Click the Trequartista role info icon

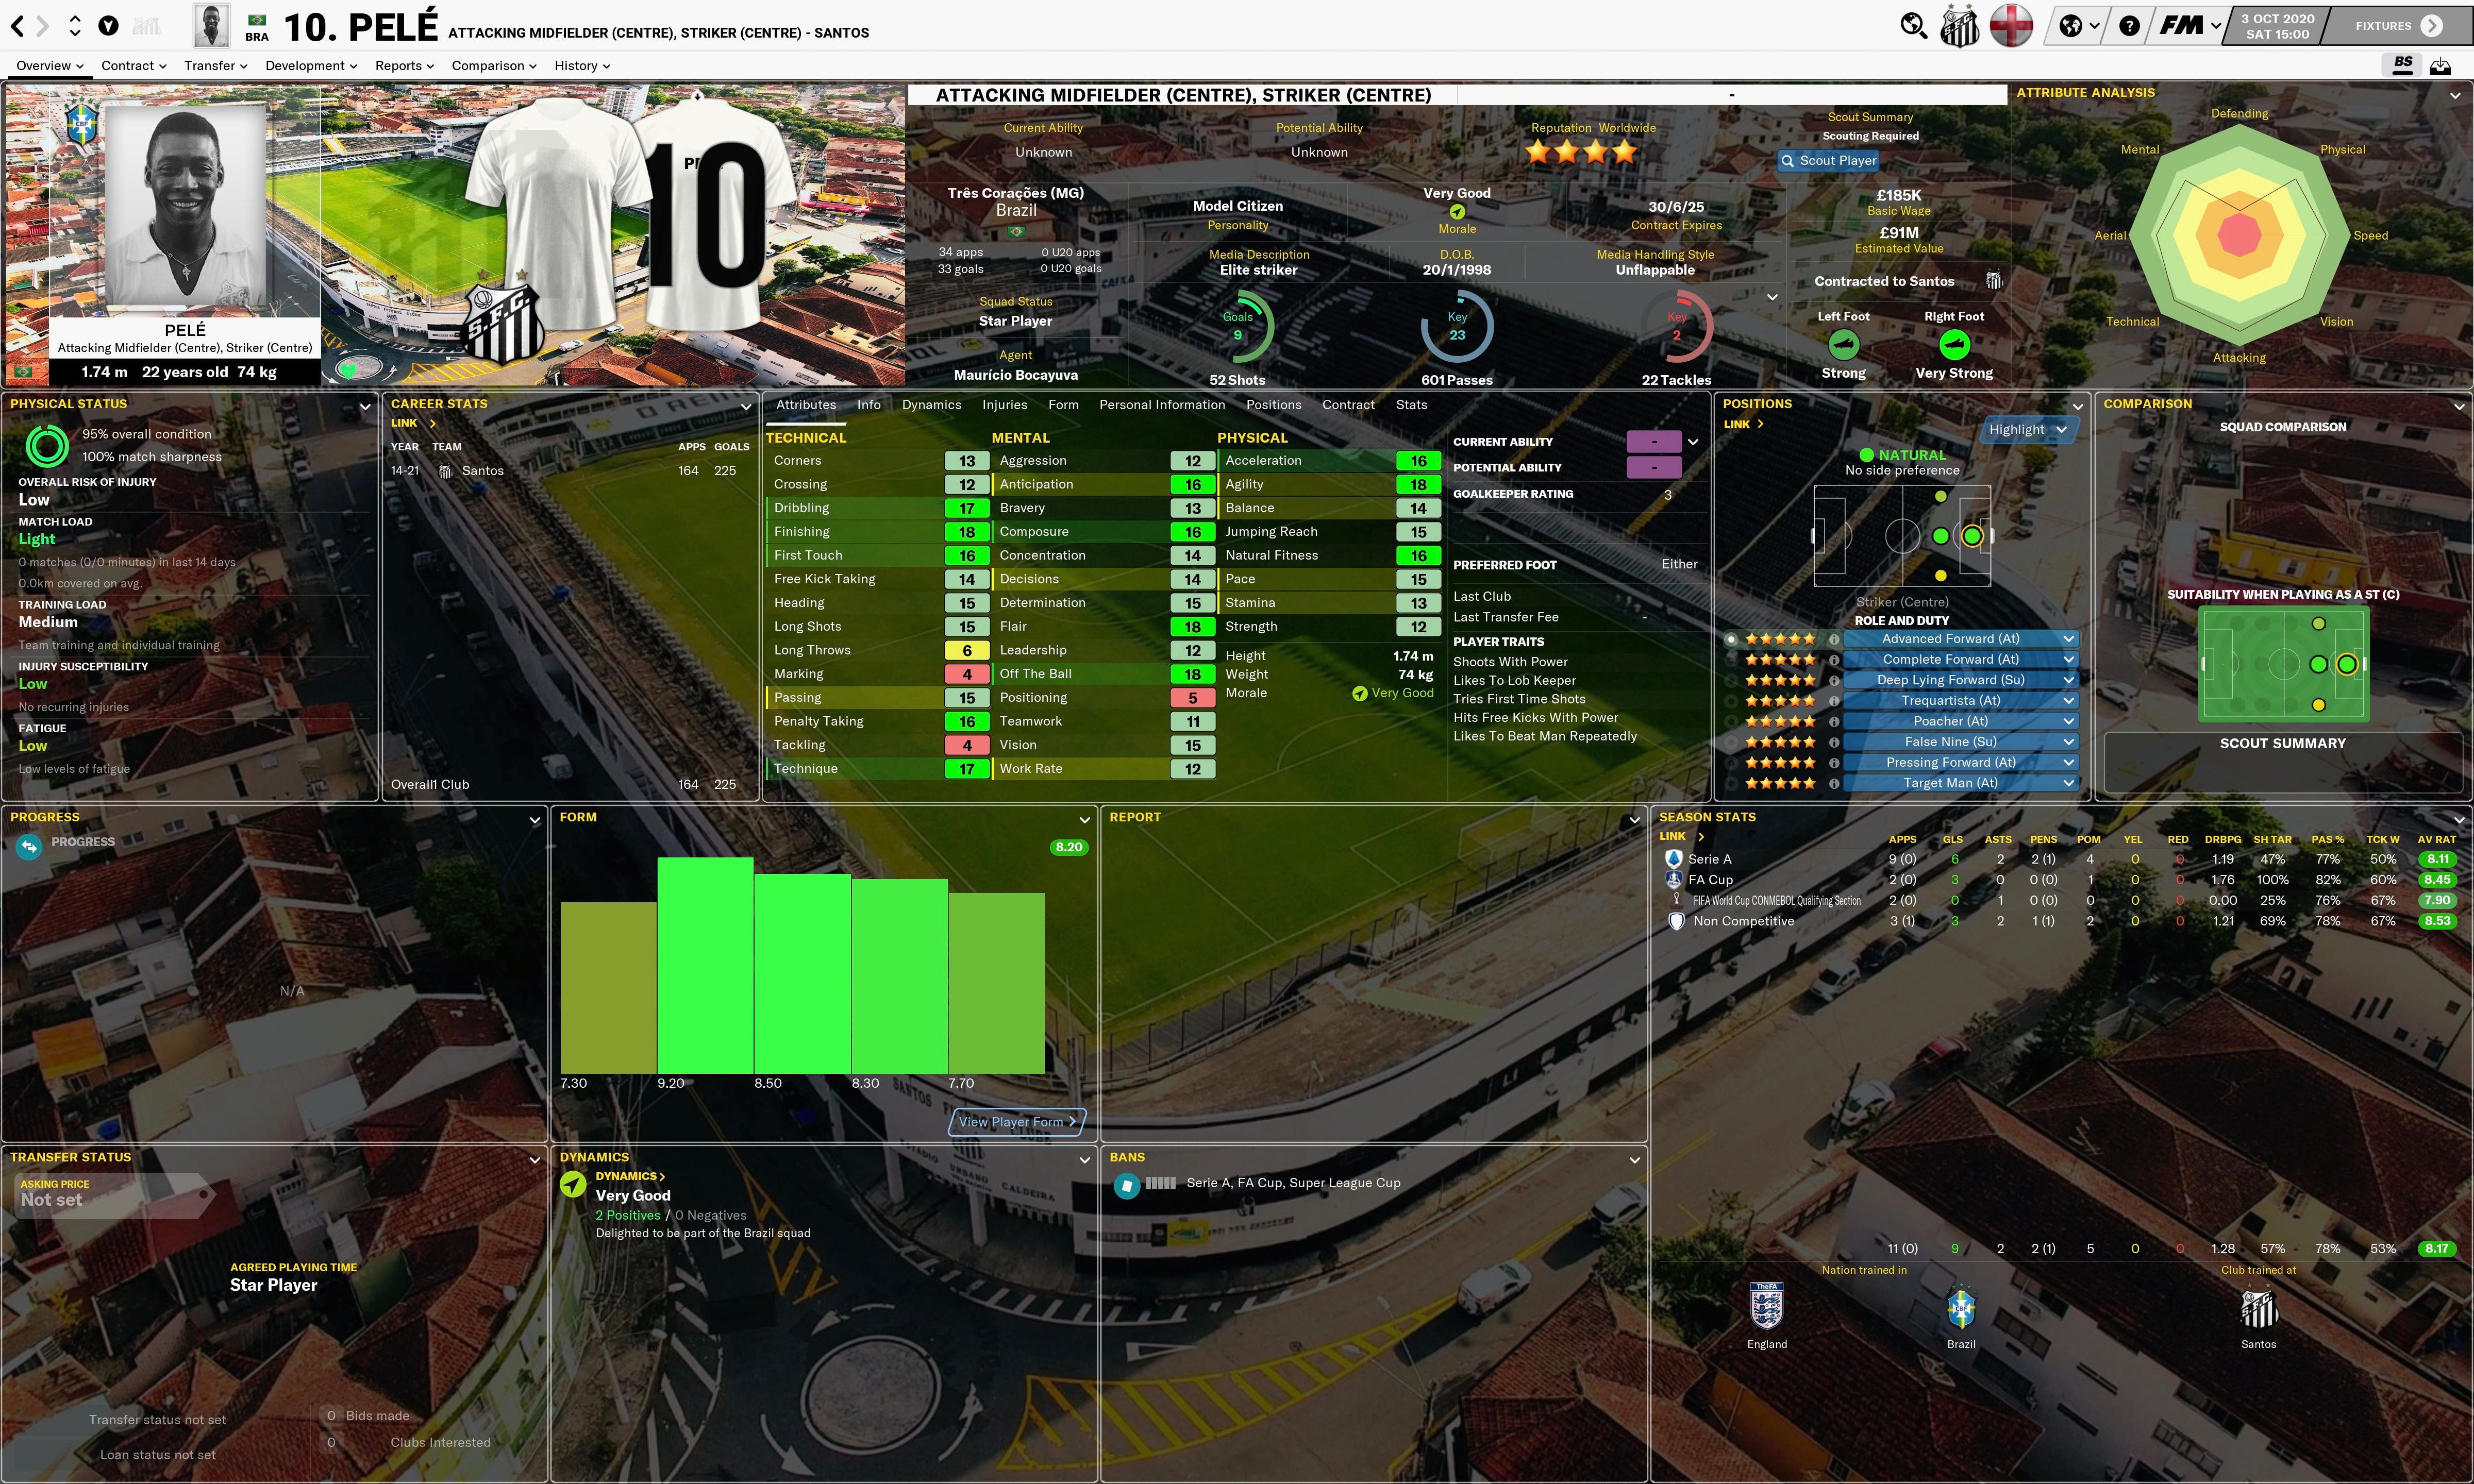click(1834, 701)
